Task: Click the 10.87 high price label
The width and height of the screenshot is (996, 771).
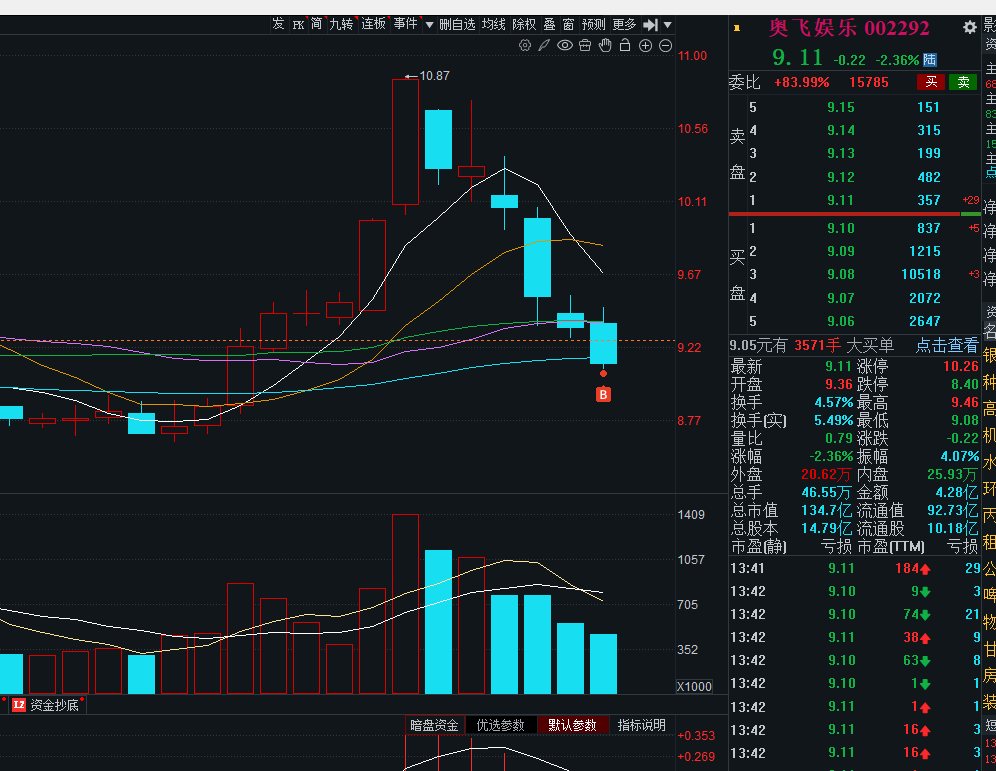Action: click(x=434, y=76)
